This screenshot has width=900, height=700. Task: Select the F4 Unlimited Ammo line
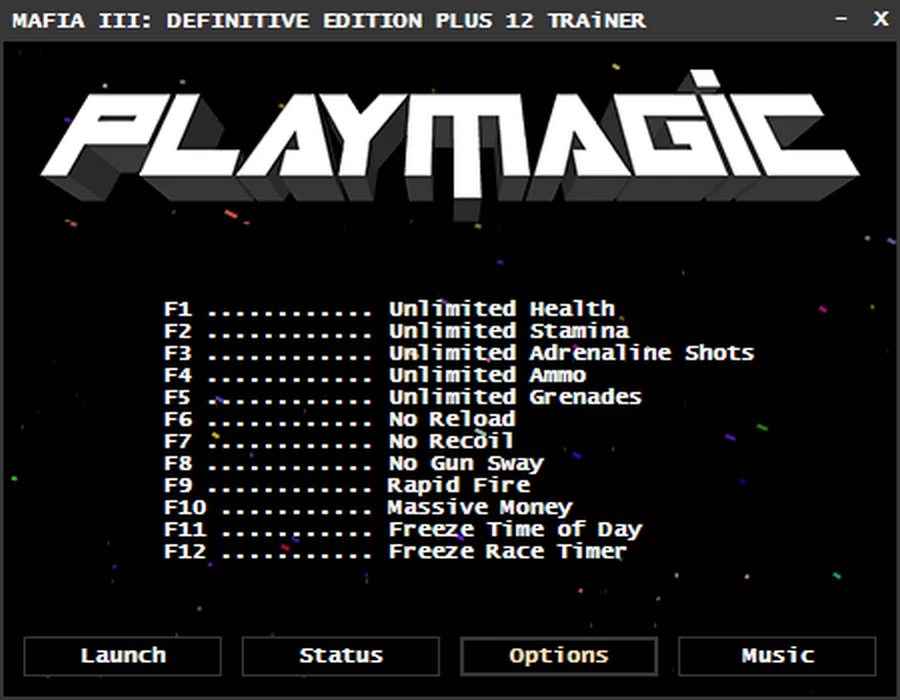click(375, 376)
